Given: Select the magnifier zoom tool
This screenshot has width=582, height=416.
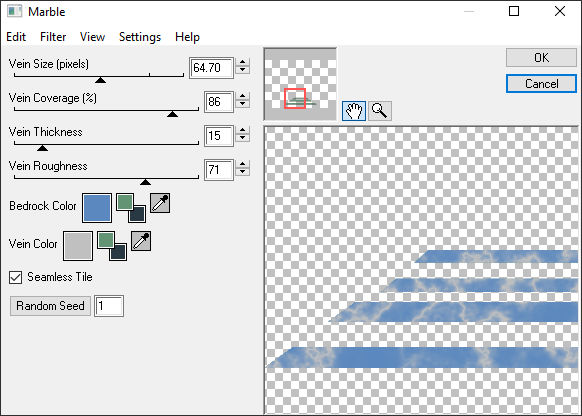Looking at the screenshot, I should [380, 111].
